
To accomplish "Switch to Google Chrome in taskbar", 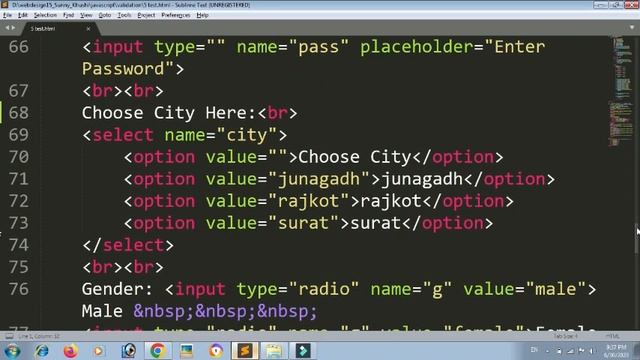I will [158, 351].
